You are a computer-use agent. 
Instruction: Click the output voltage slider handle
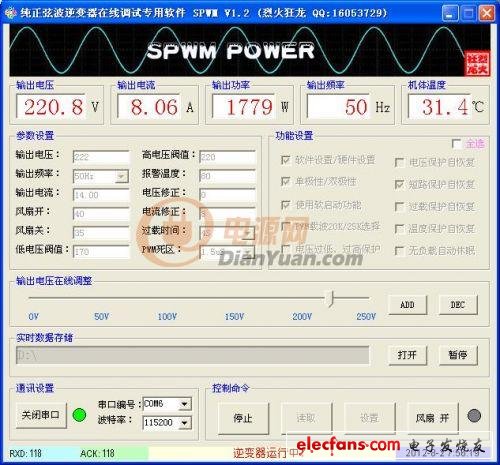(x=330, y=298)
